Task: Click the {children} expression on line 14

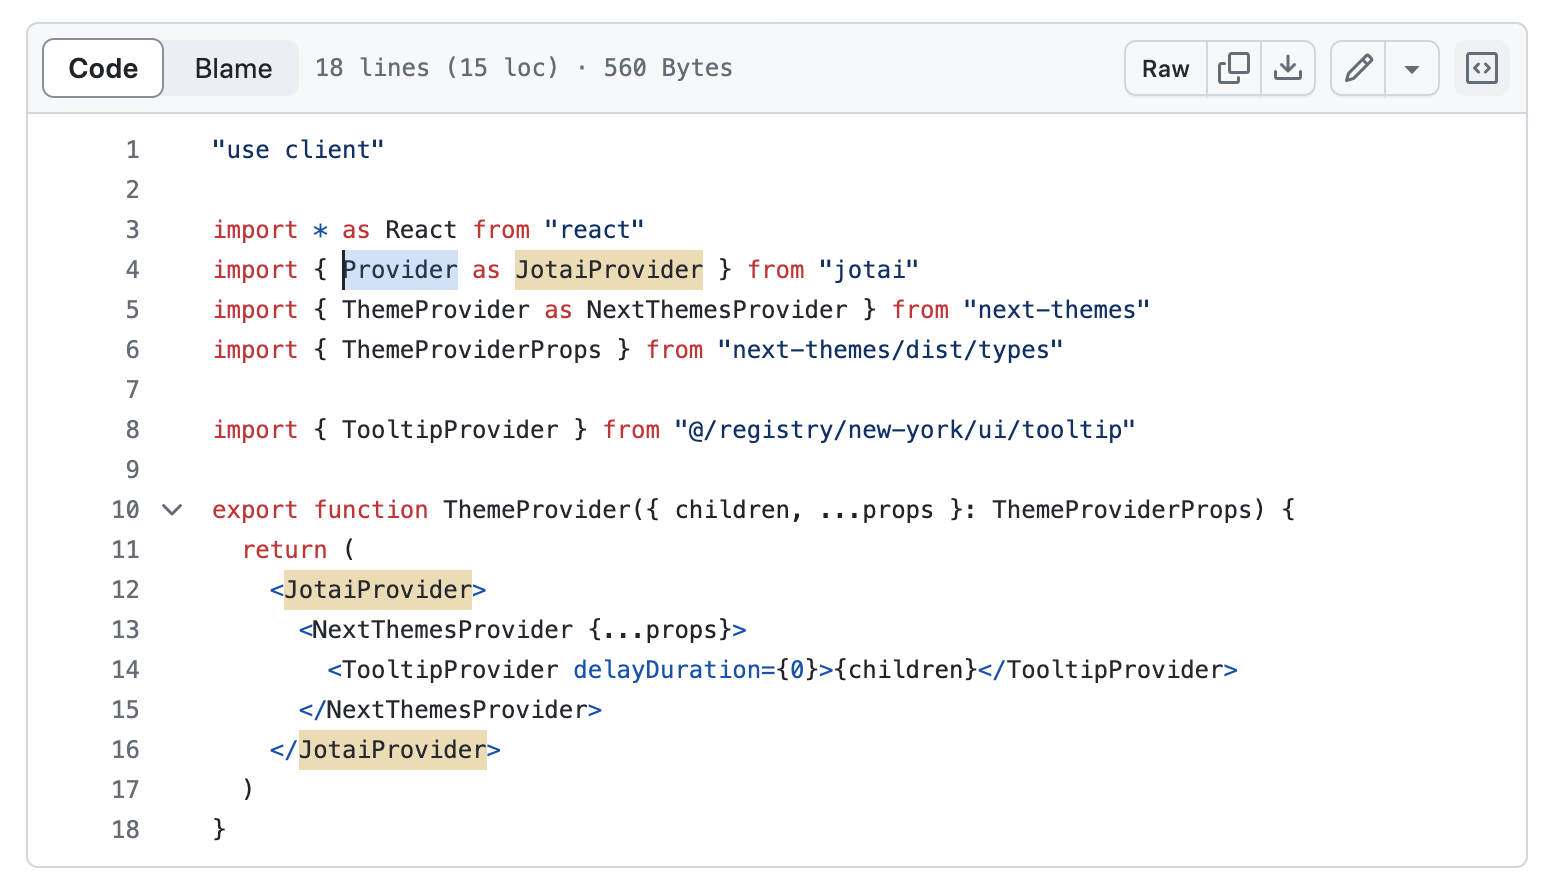Action: pos(905,670)
